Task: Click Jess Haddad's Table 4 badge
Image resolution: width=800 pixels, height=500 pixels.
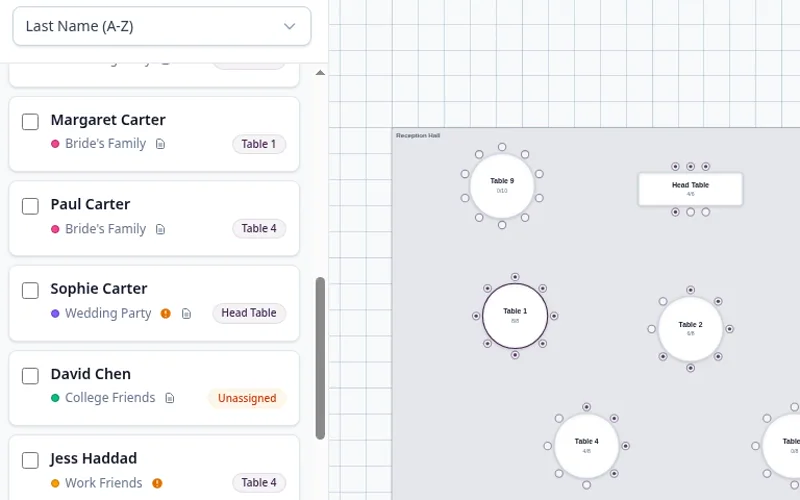Action: coord(259,482)
